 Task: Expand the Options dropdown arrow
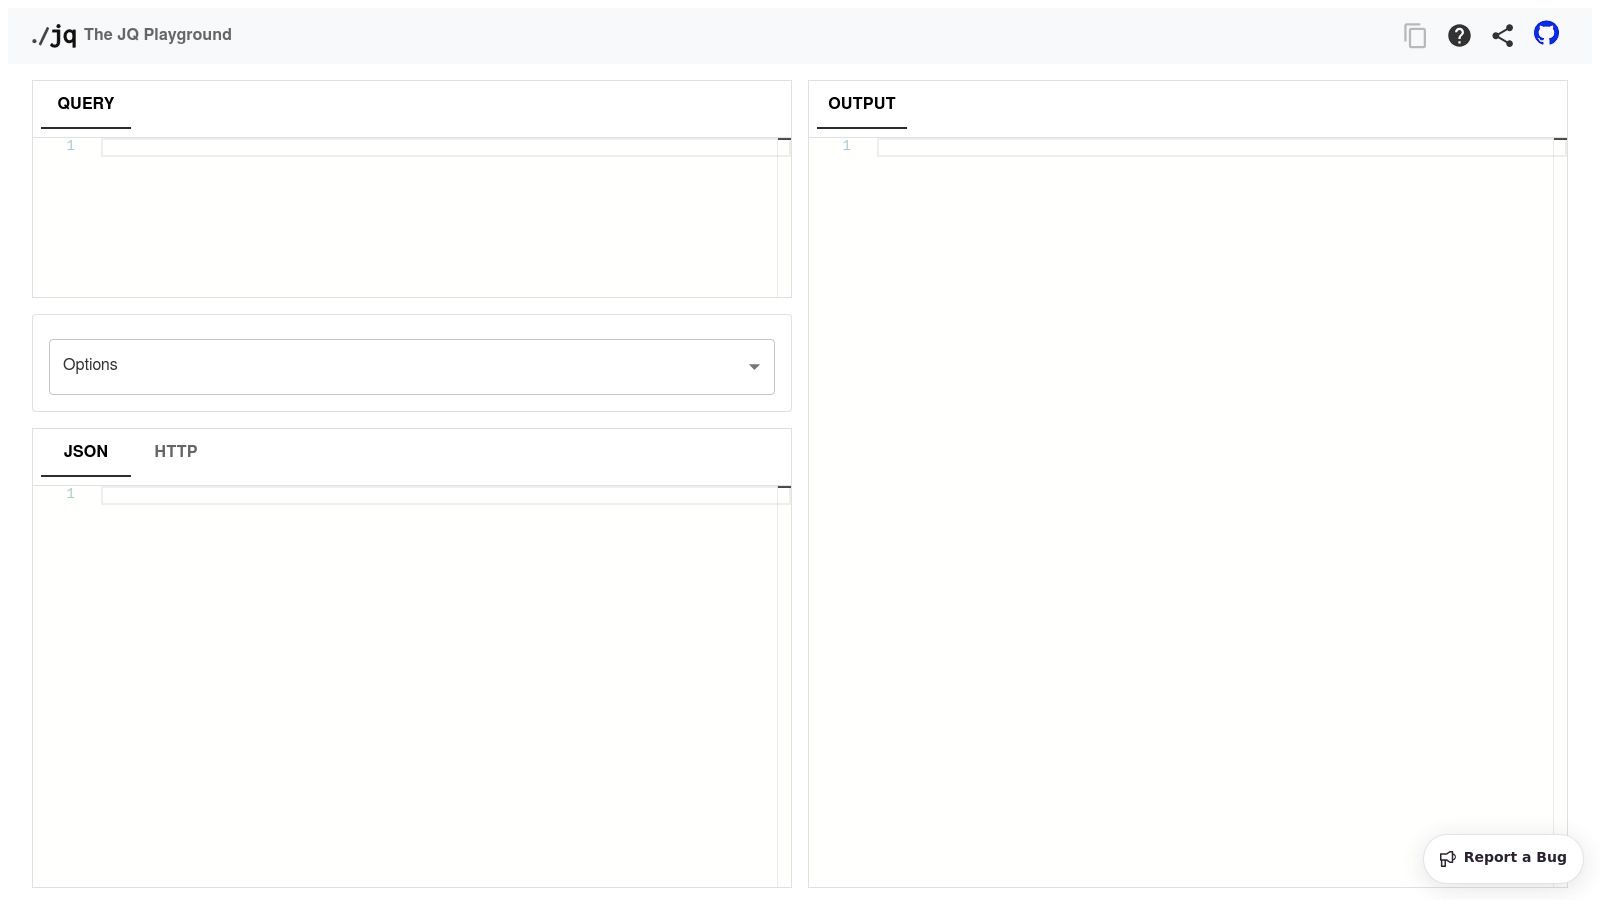(x=754, y=367)
